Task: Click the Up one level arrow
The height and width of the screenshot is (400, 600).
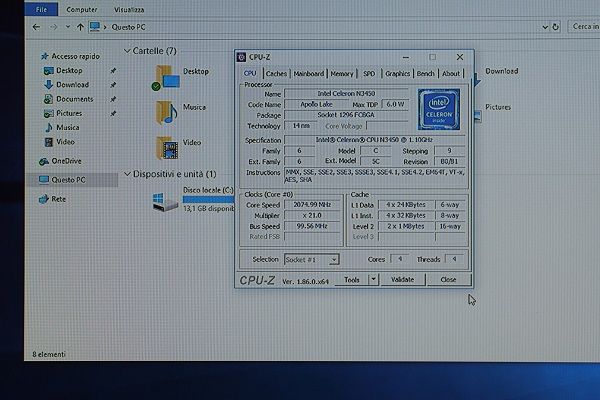Action: pyautogui.click(x=80, y=27)
